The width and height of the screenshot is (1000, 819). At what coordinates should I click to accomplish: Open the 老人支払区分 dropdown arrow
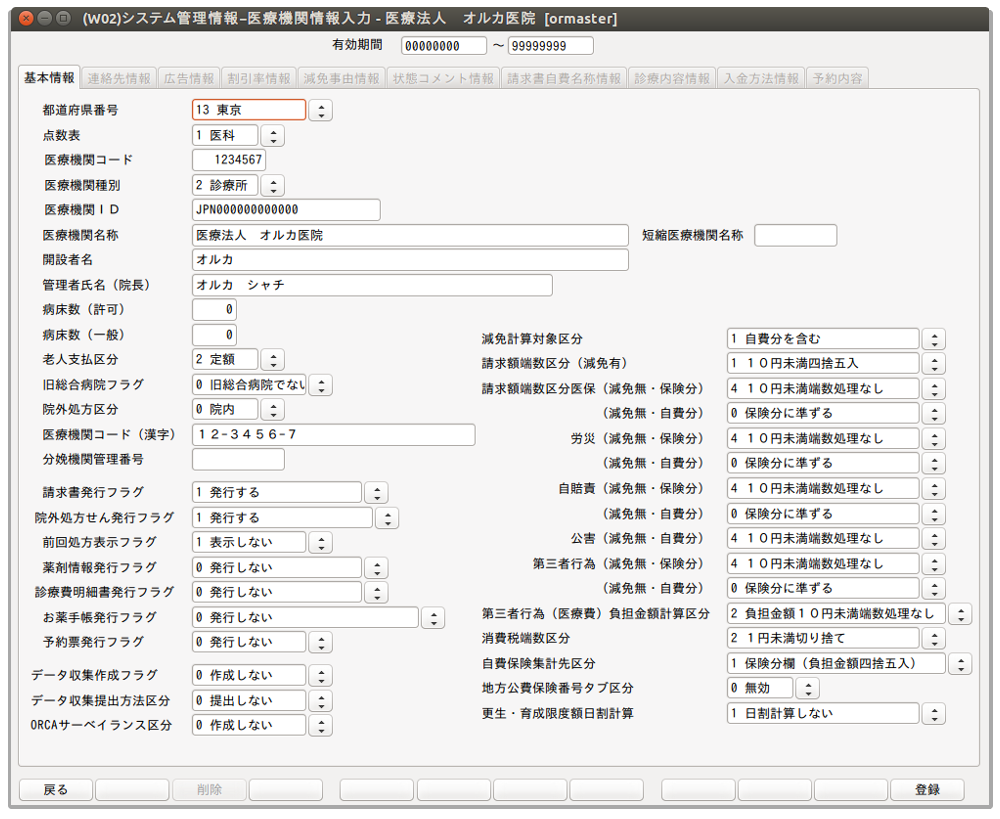[x=273, y=360]
